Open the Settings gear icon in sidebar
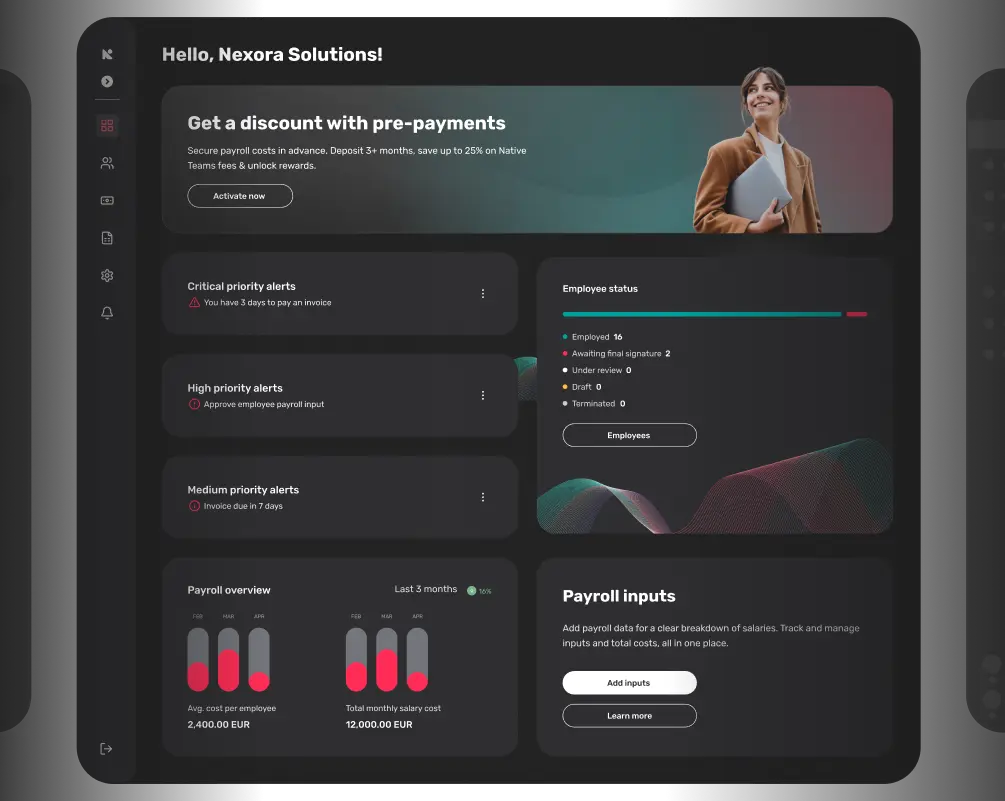This screenshot has height=801, width=1005. click(107, 276)
